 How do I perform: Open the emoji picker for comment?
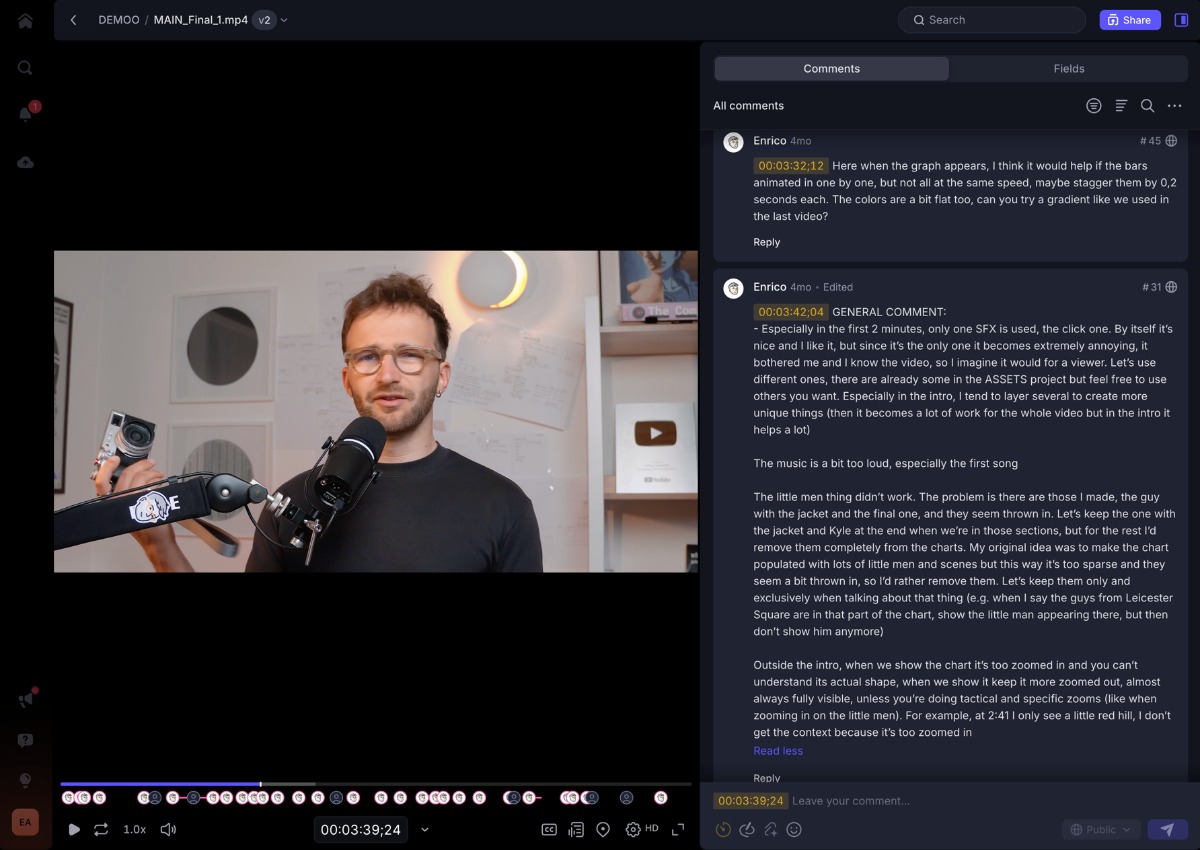tap(795, 829)
